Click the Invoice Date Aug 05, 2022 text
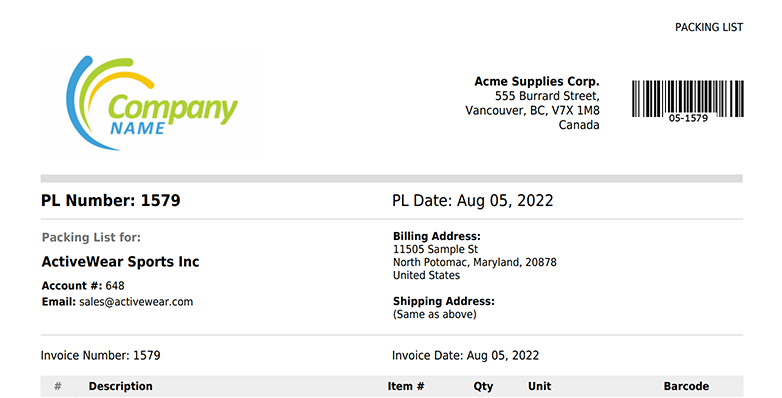The image size is (782, 398). (465, 356)
